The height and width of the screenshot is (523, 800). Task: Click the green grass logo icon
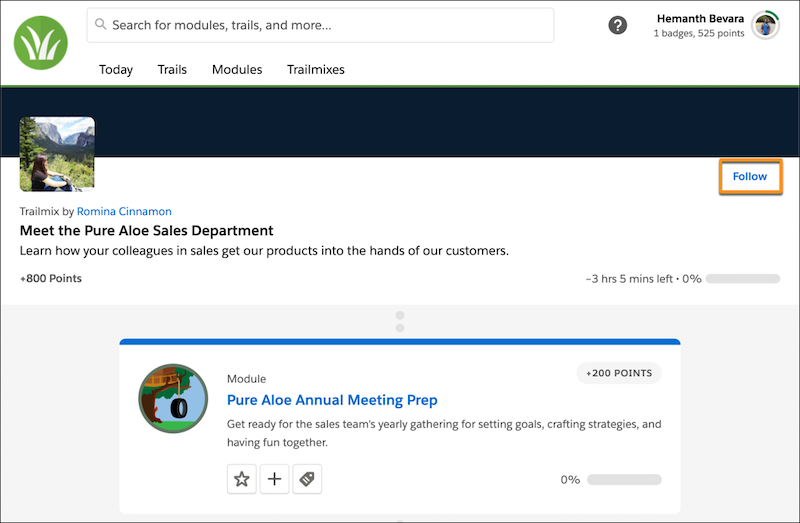(41, 42)
